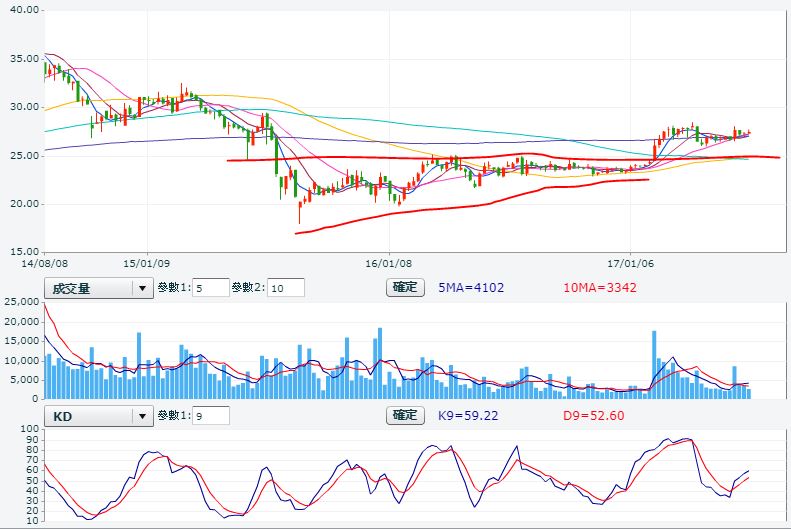Click the arrow on the KD dropdown
This screenshot has height=529, width=791.
[x=143, y=415]
